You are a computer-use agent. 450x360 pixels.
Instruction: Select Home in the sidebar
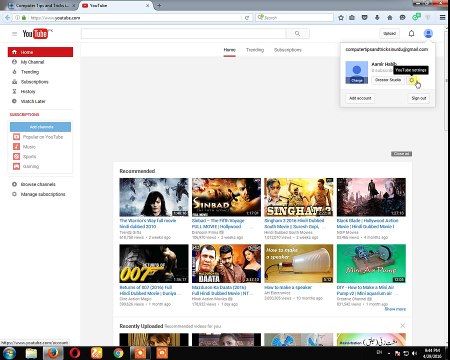coord(40,52)
